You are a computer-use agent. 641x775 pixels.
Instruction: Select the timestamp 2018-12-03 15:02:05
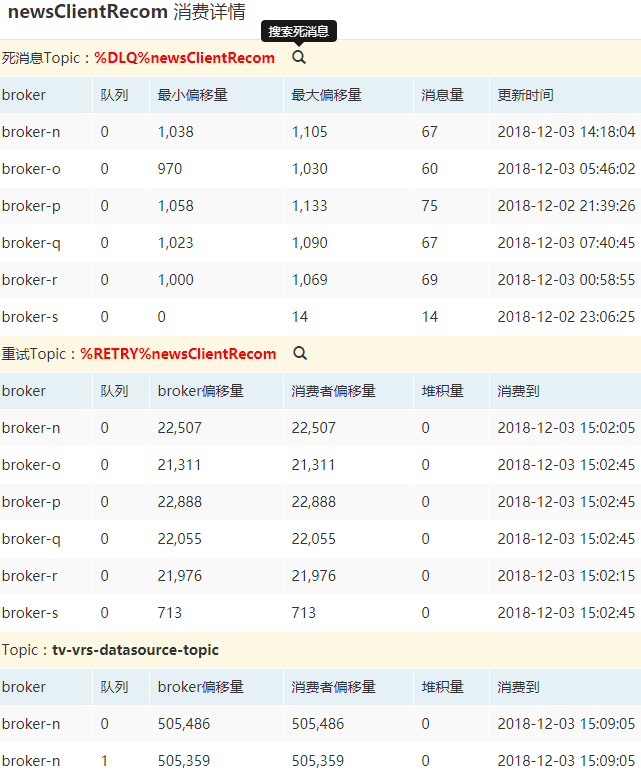pos(566,428)
